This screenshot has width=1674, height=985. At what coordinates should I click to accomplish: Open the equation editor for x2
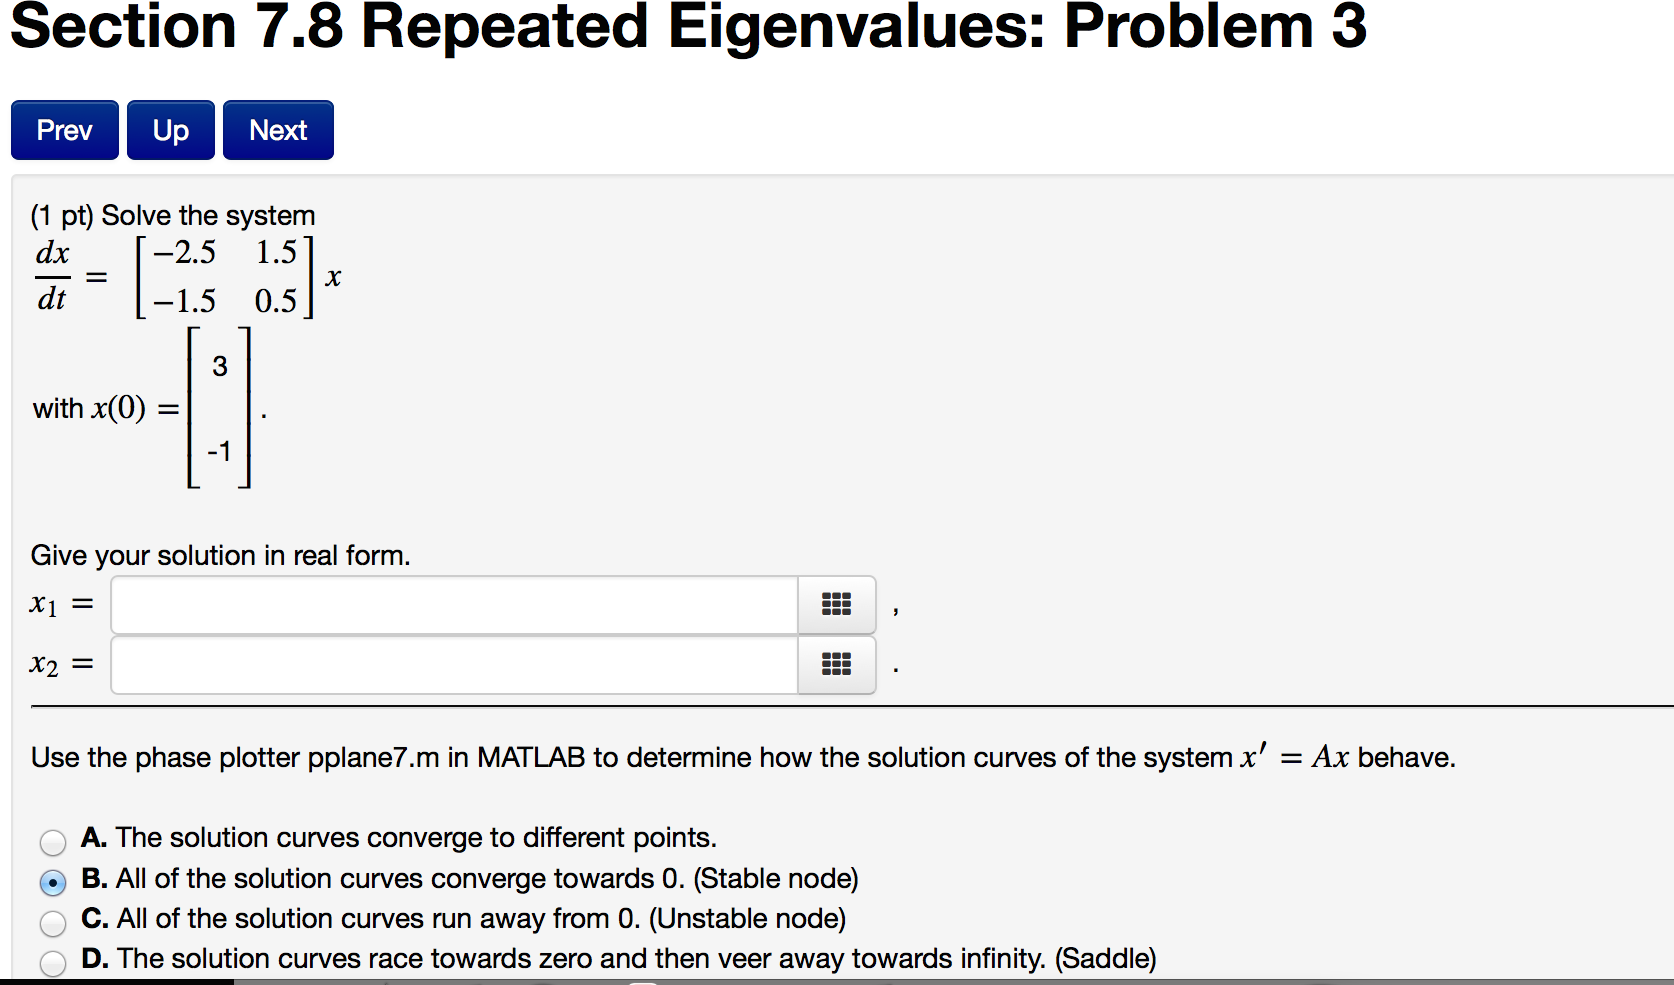tap(836, 665)
